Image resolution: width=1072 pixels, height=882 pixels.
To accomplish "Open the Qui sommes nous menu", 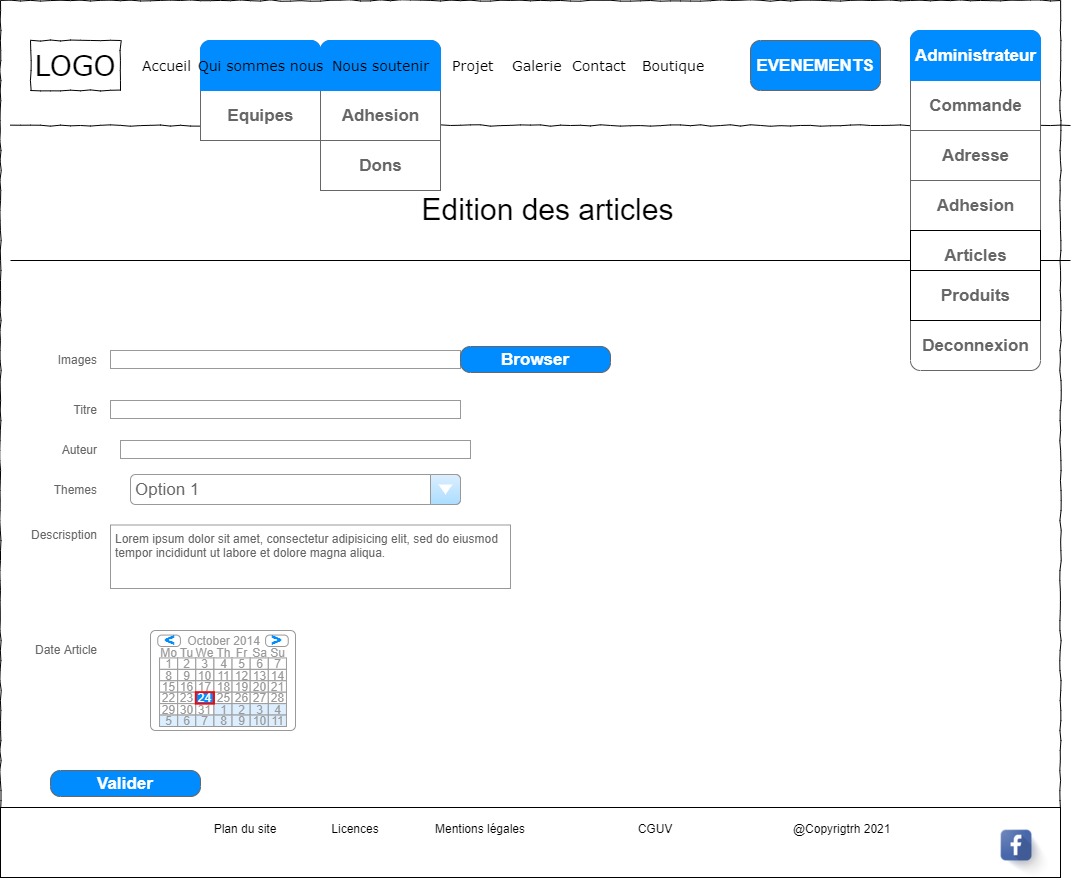I will pyautogui.click(x=260, y=66).
